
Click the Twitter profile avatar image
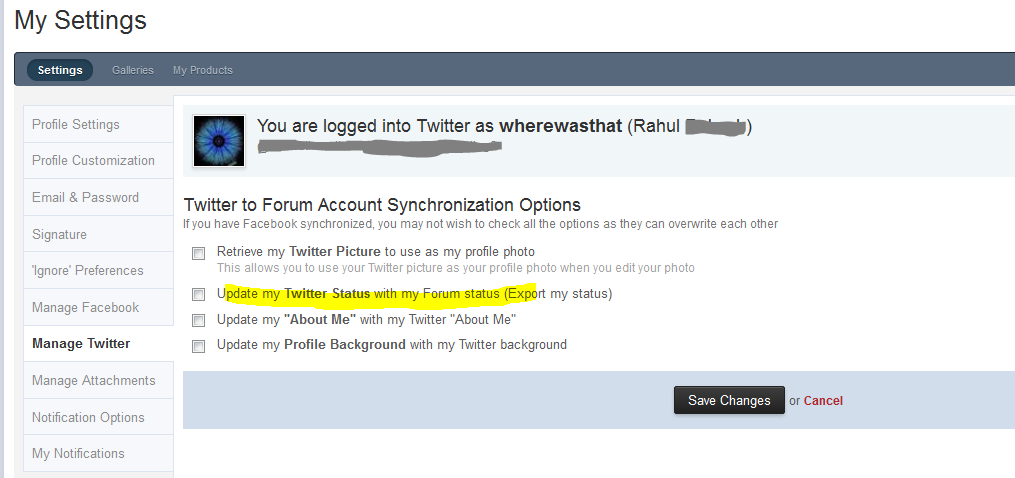click(219, 141)
